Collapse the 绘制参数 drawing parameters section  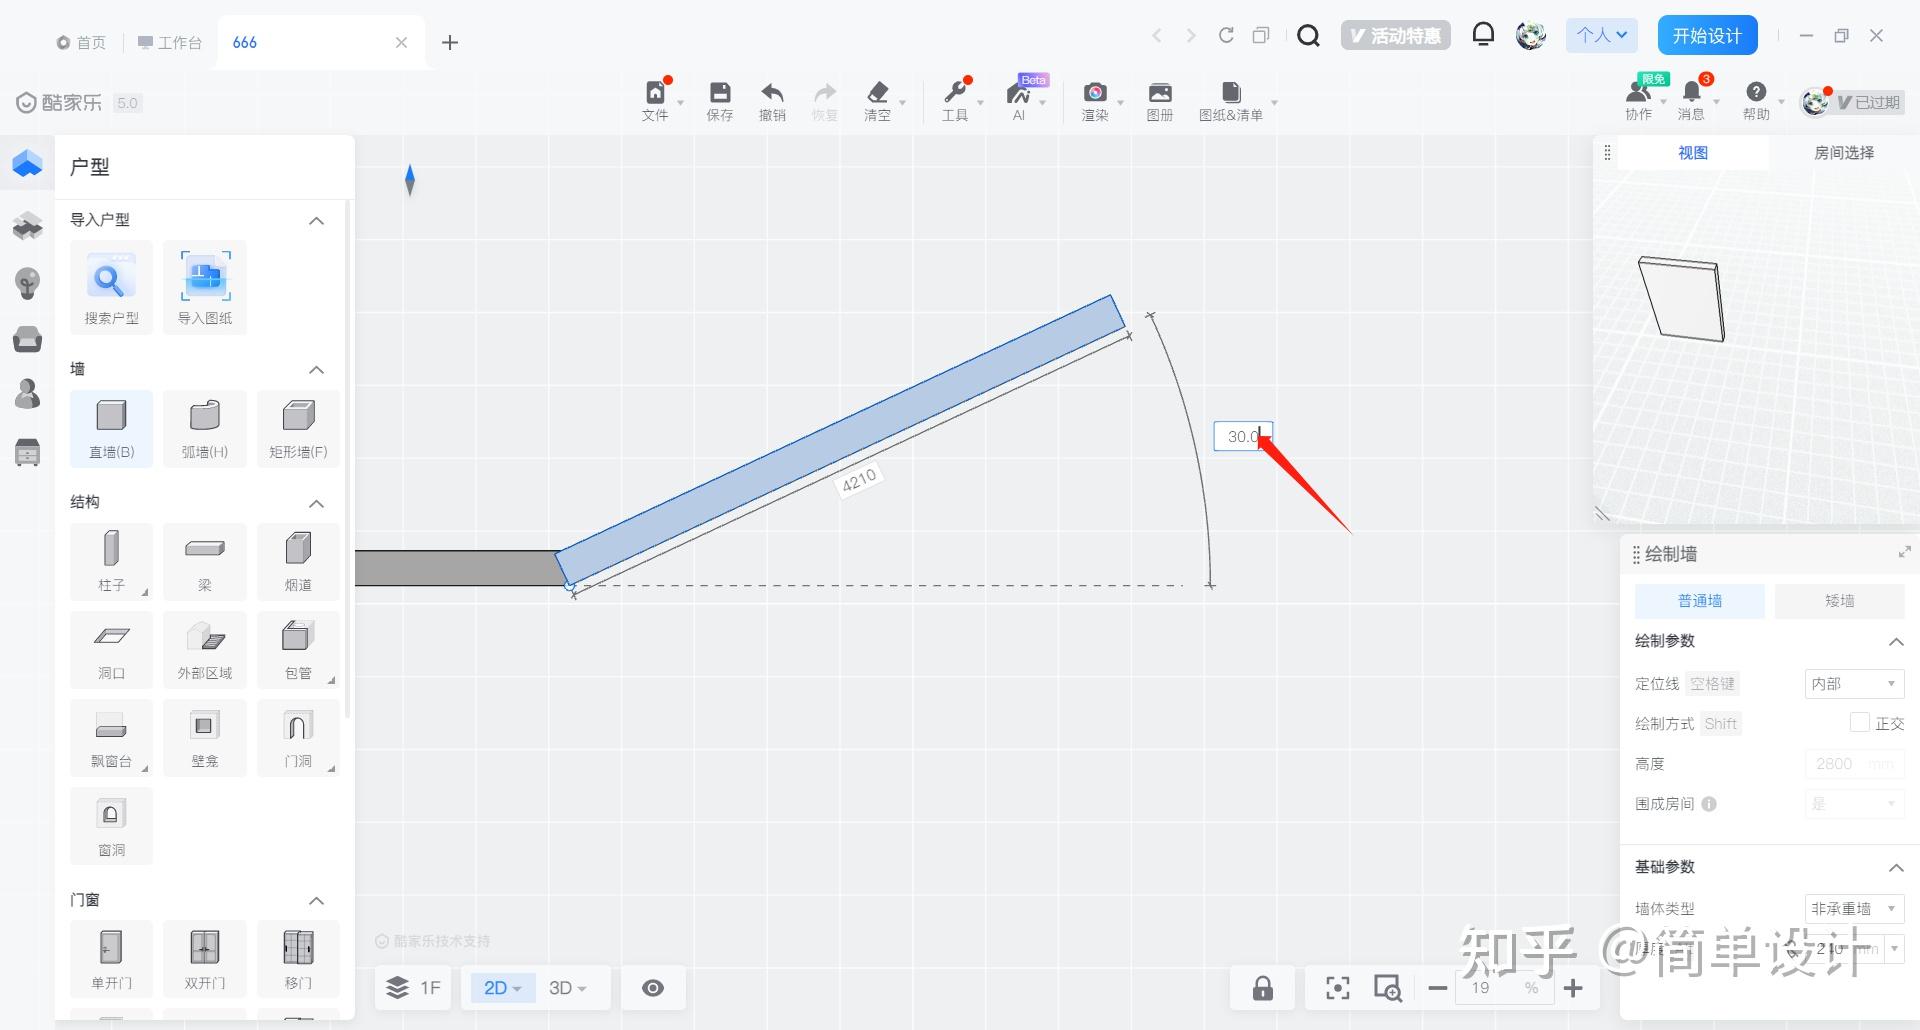1895,641
